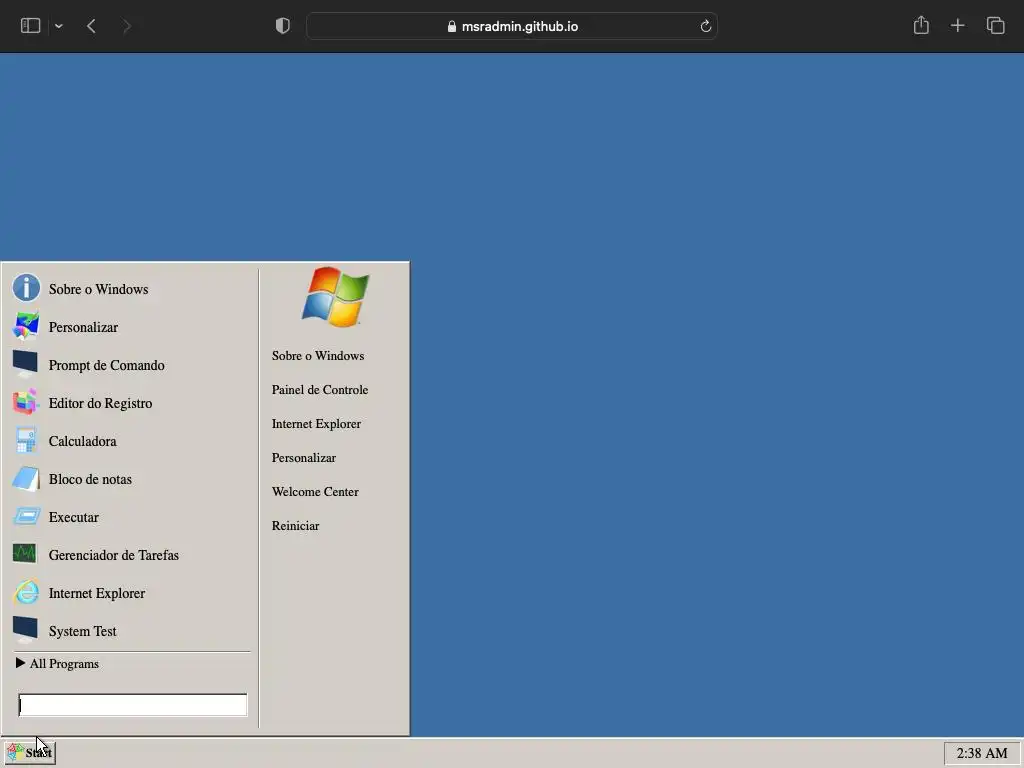Open the Gerenciador de Tarefas graph icon
This screenshot has height=768, width=1024.
point(26,554)
